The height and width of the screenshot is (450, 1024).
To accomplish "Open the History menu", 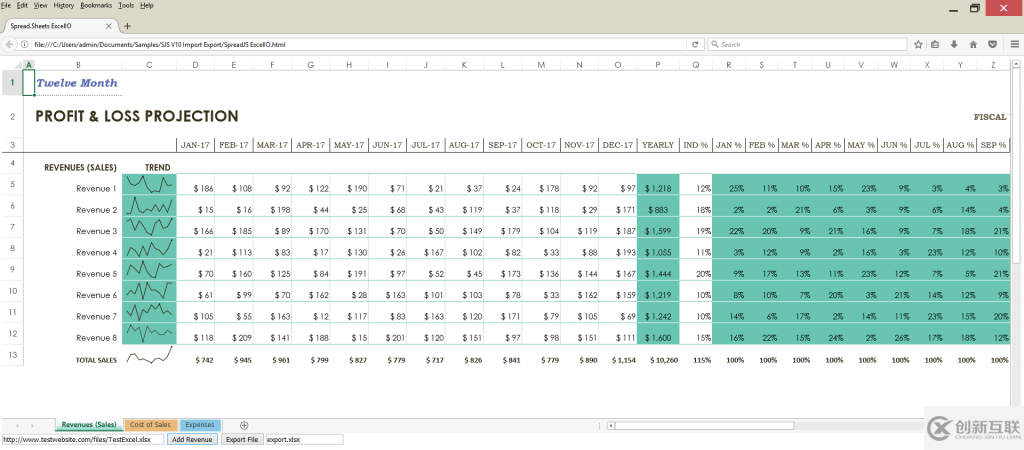I will click(x=63, y=5).
